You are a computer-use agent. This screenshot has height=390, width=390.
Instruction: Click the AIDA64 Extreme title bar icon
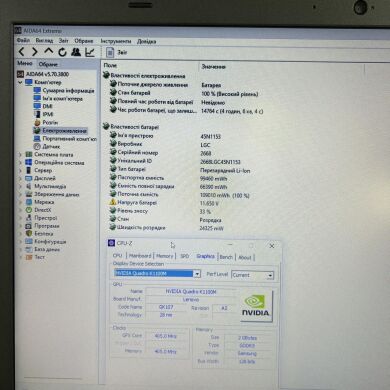(18, 31)
